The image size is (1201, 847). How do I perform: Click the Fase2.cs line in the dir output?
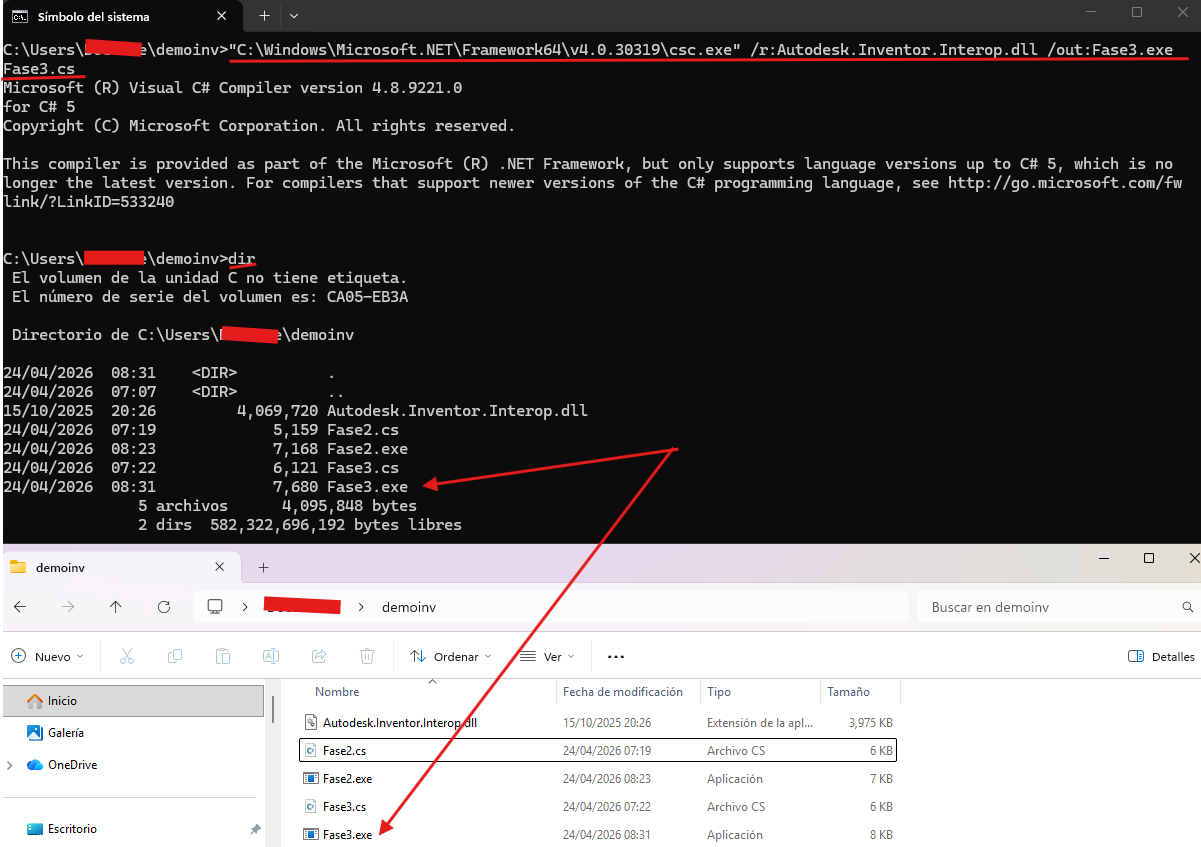tap(201, 430)
